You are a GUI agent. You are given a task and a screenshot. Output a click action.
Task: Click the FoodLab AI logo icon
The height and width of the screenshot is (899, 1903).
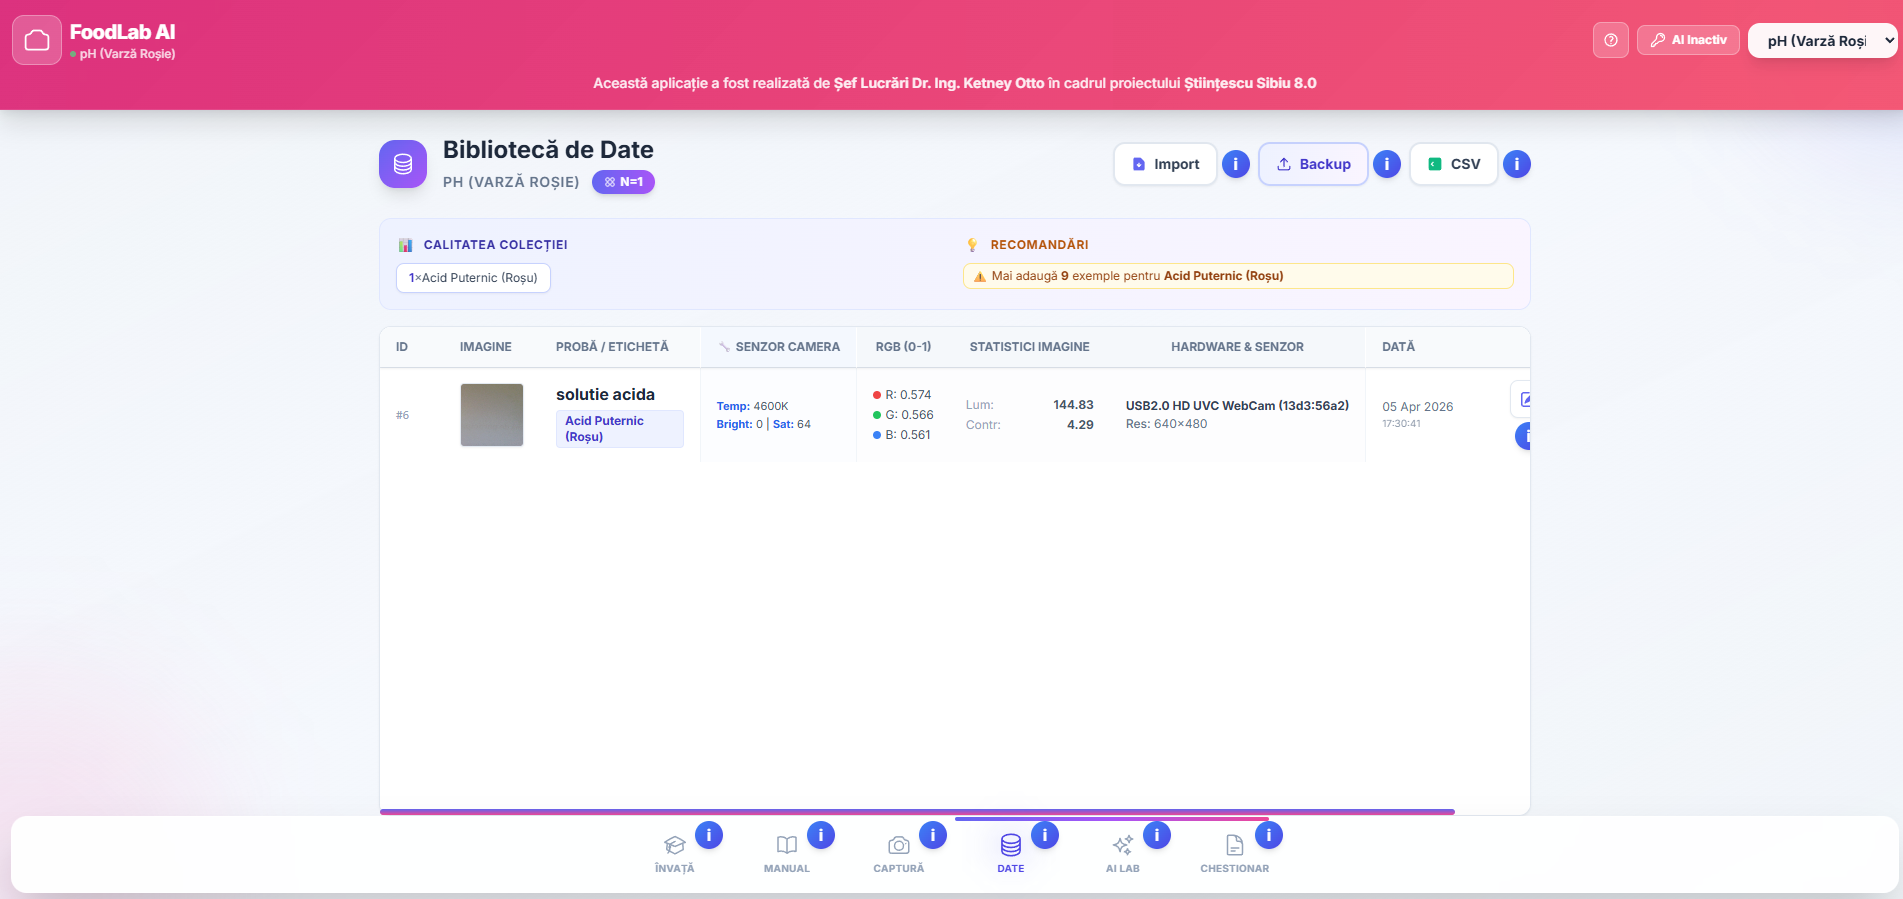coord(37,41)
